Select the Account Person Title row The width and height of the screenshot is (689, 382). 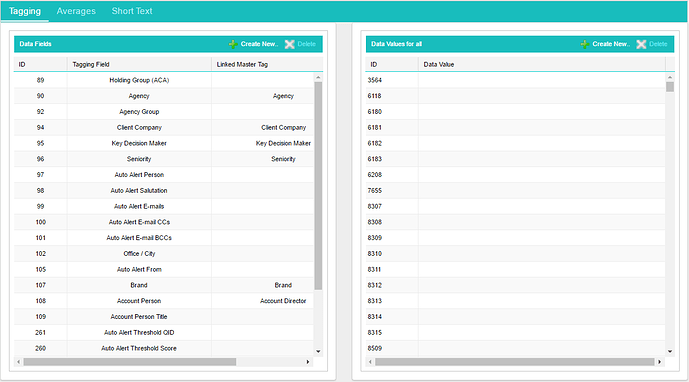(x=164, y=317)
